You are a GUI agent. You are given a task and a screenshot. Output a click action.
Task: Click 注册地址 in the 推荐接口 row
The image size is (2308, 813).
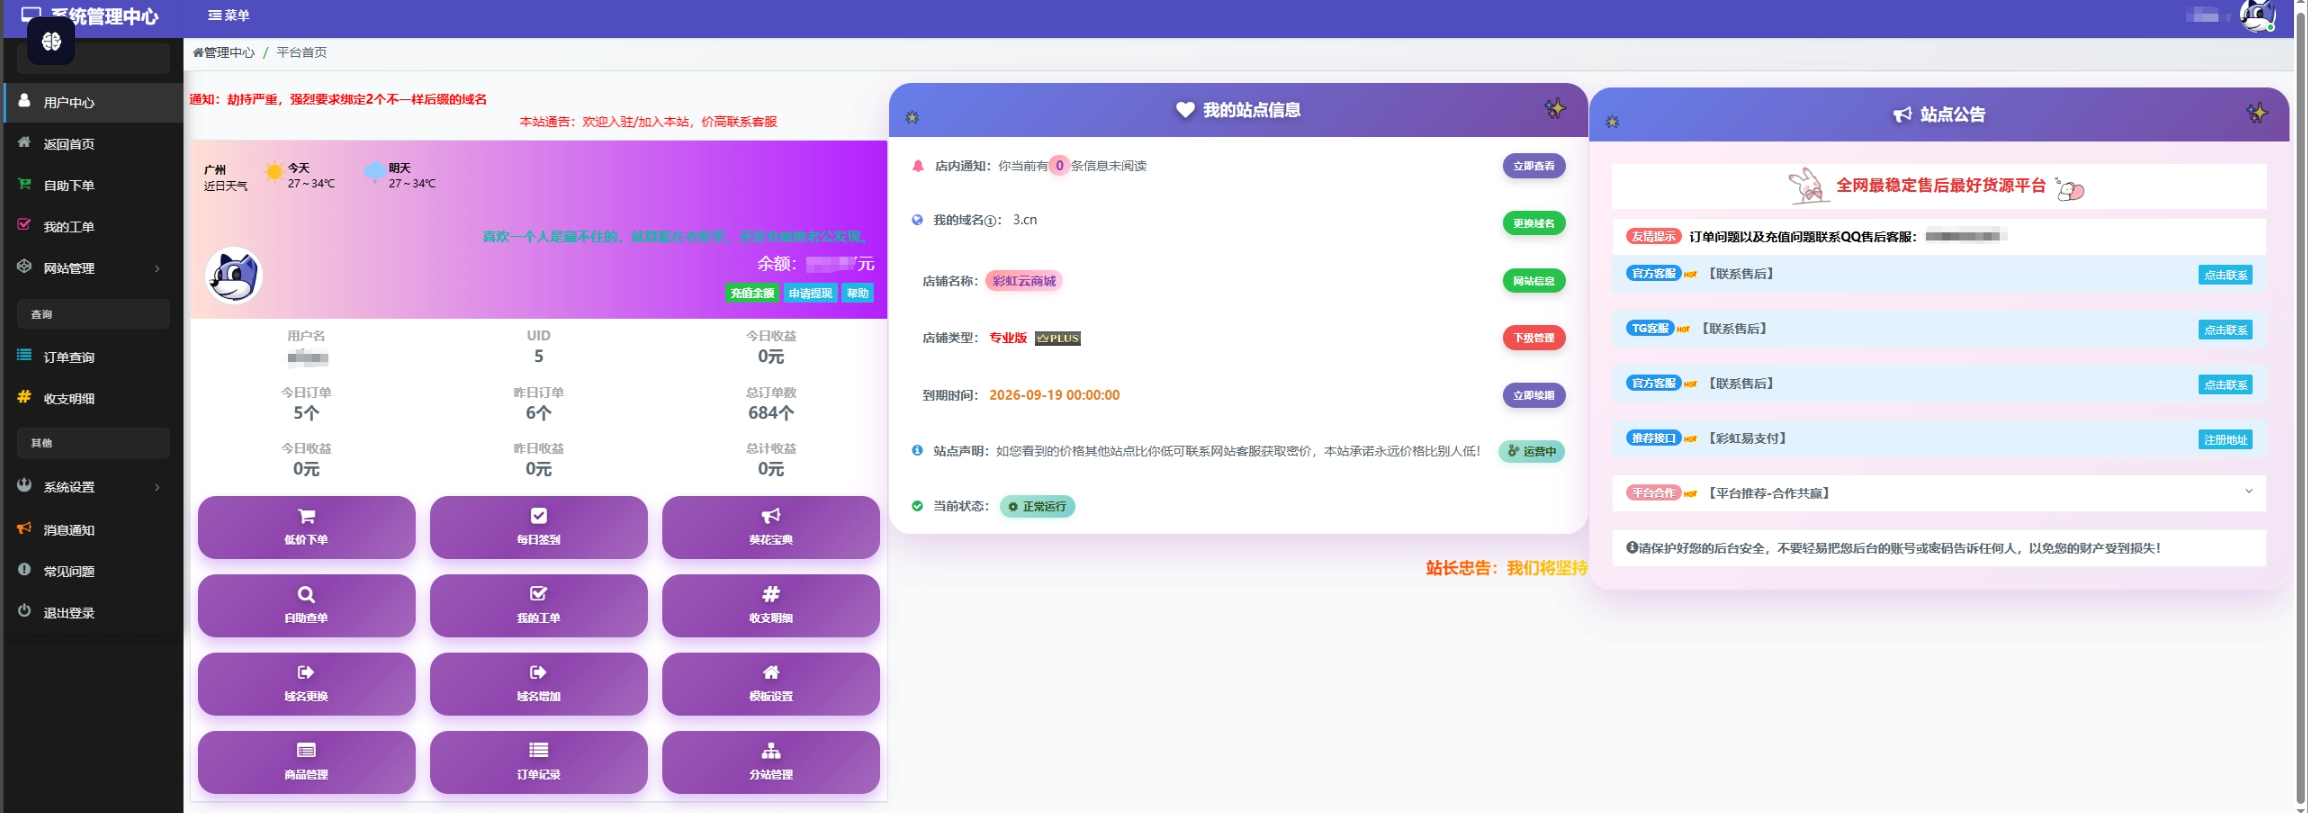[2225, 440]
